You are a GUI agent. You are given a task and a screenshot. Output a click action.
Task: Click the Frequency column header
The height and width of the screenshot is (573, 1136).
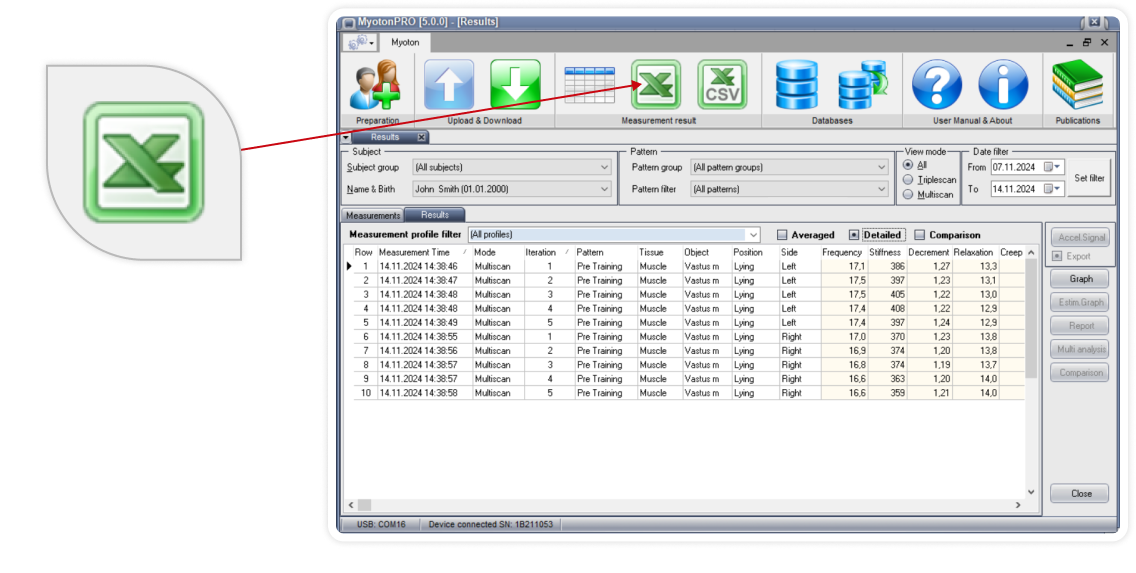coord(843,252)
